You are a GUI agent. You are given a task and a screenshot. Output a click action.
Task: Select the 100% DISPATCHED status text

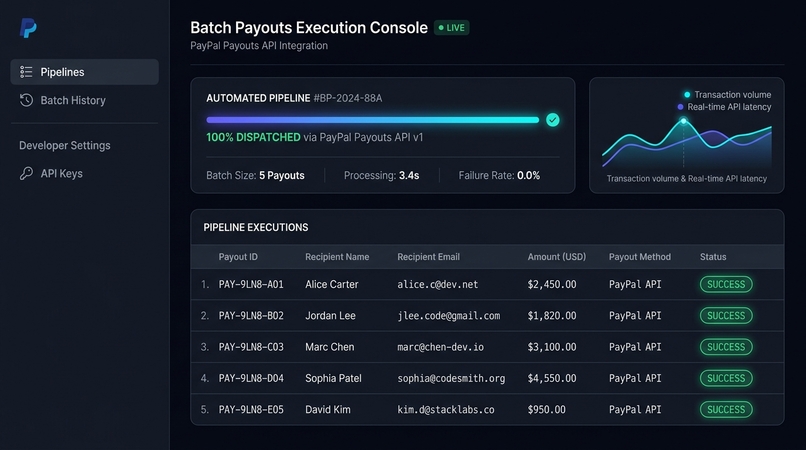pyautogui.click(x=253, y=137)
